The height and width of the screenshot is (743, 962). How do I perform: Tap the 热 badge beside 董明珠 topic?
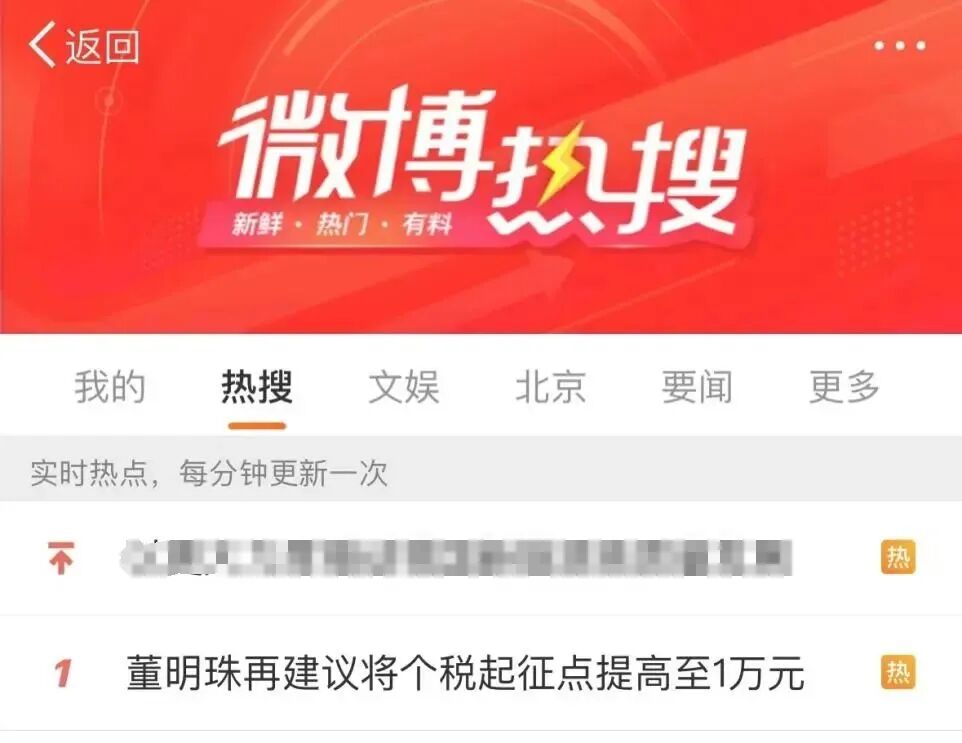pyautogui.click(x=898, y=672)
